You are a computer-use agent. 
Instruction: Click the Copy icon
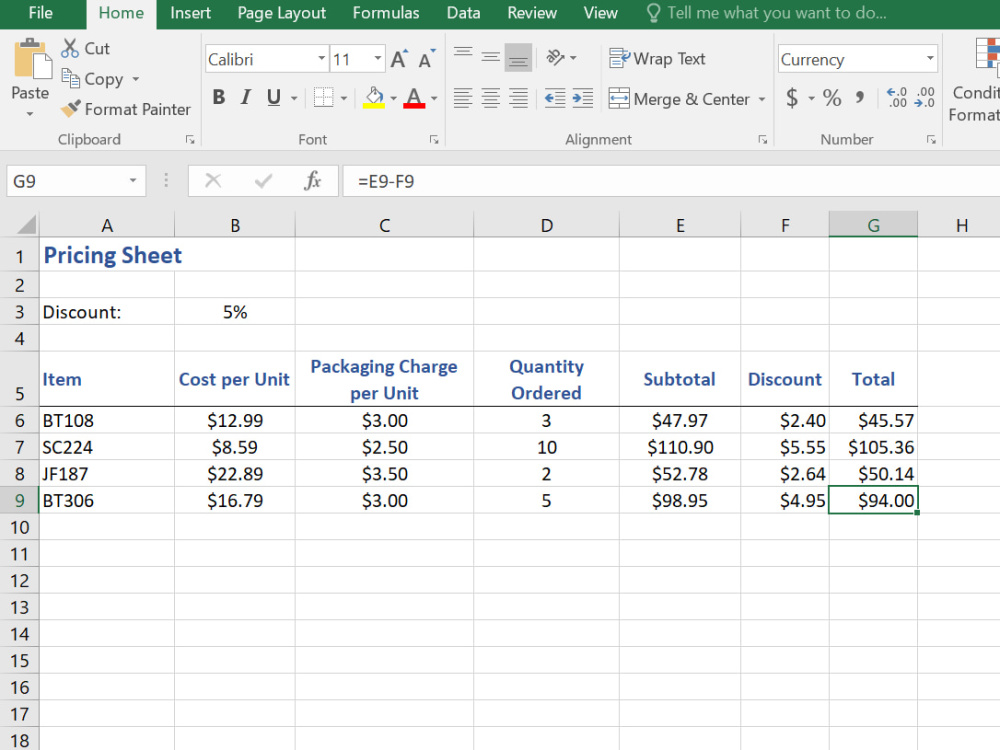[x=70, y=79]
